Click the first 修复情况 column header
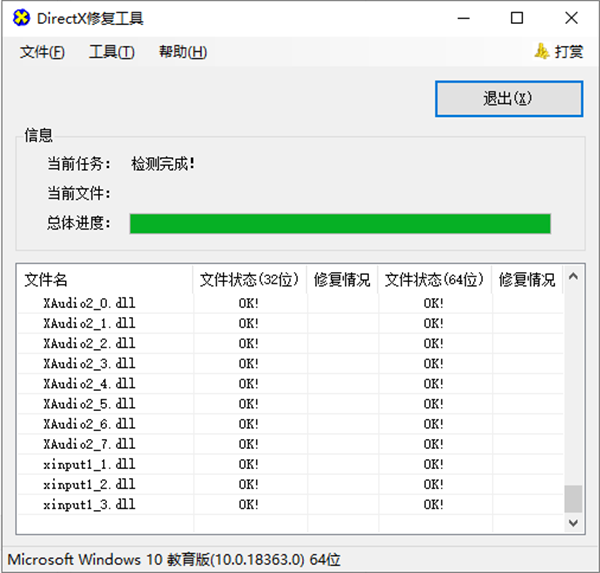This screenshot has height=573, width=600. (342, 280)
